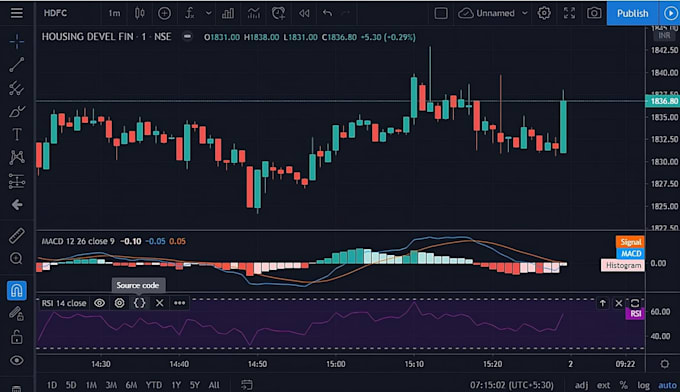Select the 3M date range

point(111,385)
